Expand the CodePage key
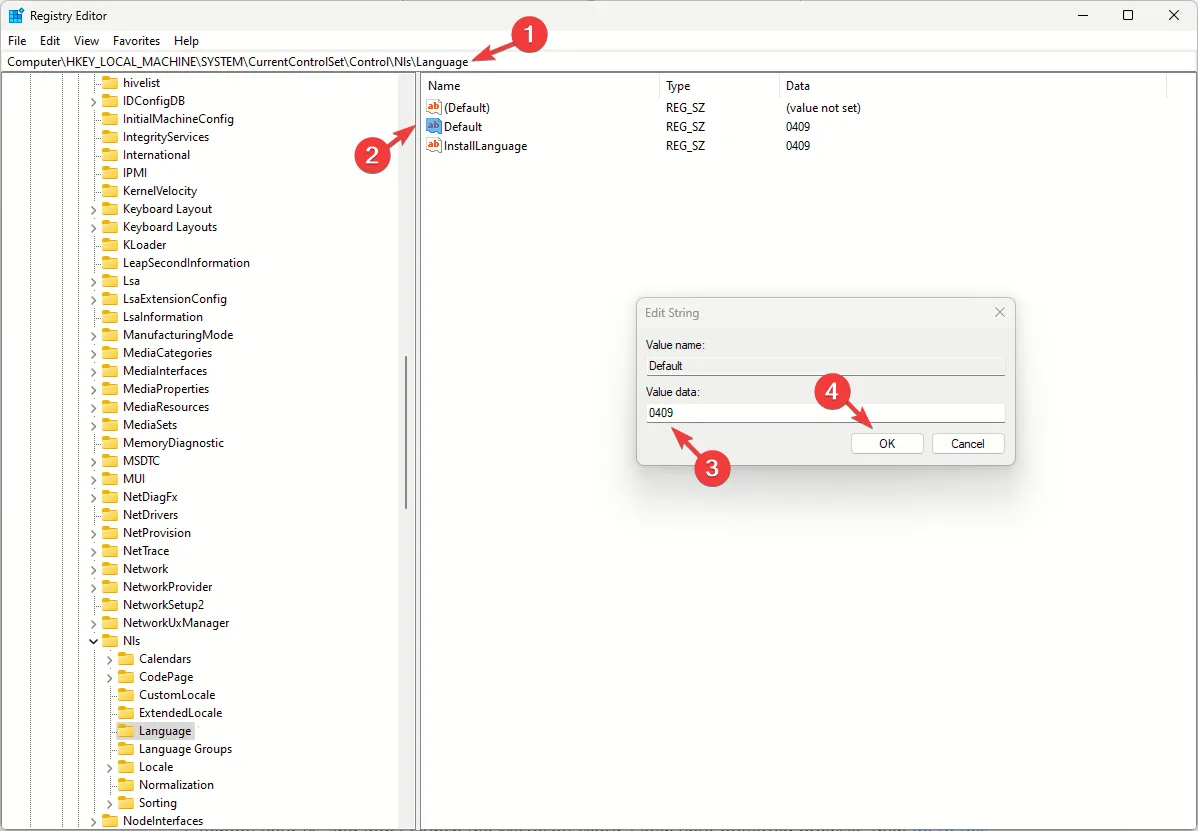 click(x=109, y=677)
